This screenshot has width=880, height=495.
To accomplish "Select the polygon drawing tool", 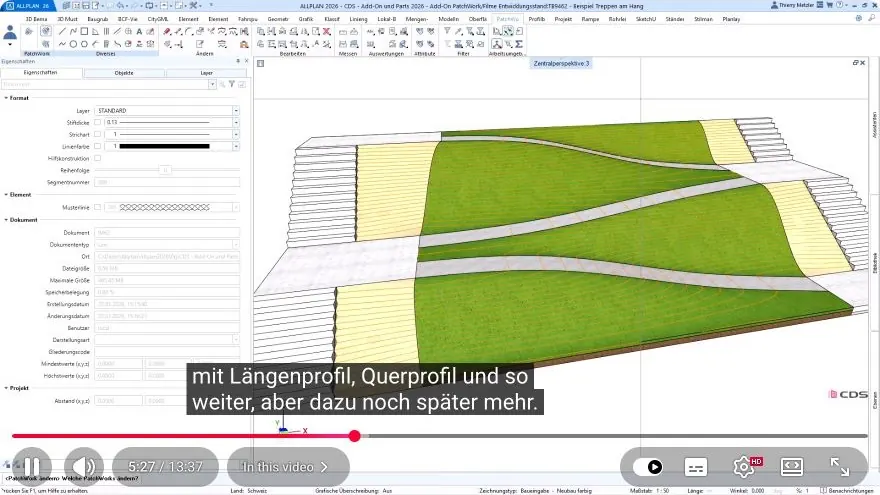I will tap(84, 44).
